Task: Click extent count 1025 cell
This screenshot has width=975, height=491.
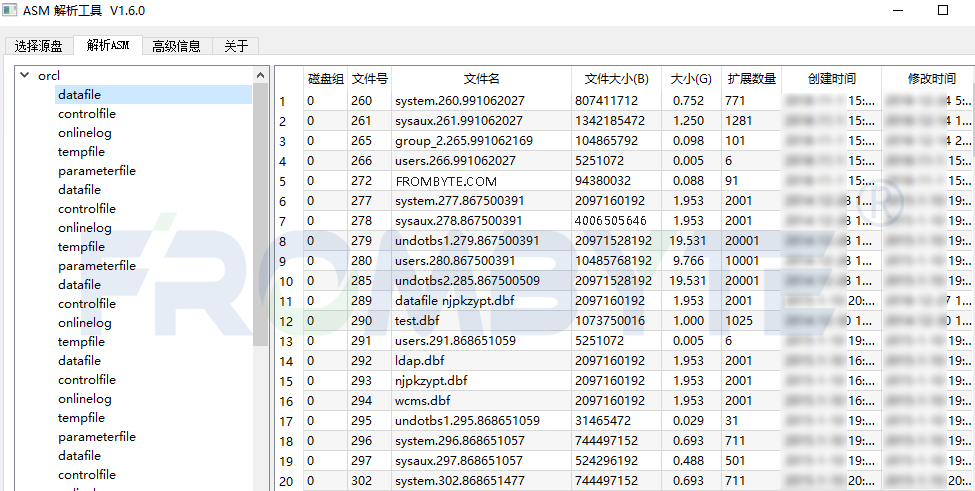Action: tap(752, 321)
